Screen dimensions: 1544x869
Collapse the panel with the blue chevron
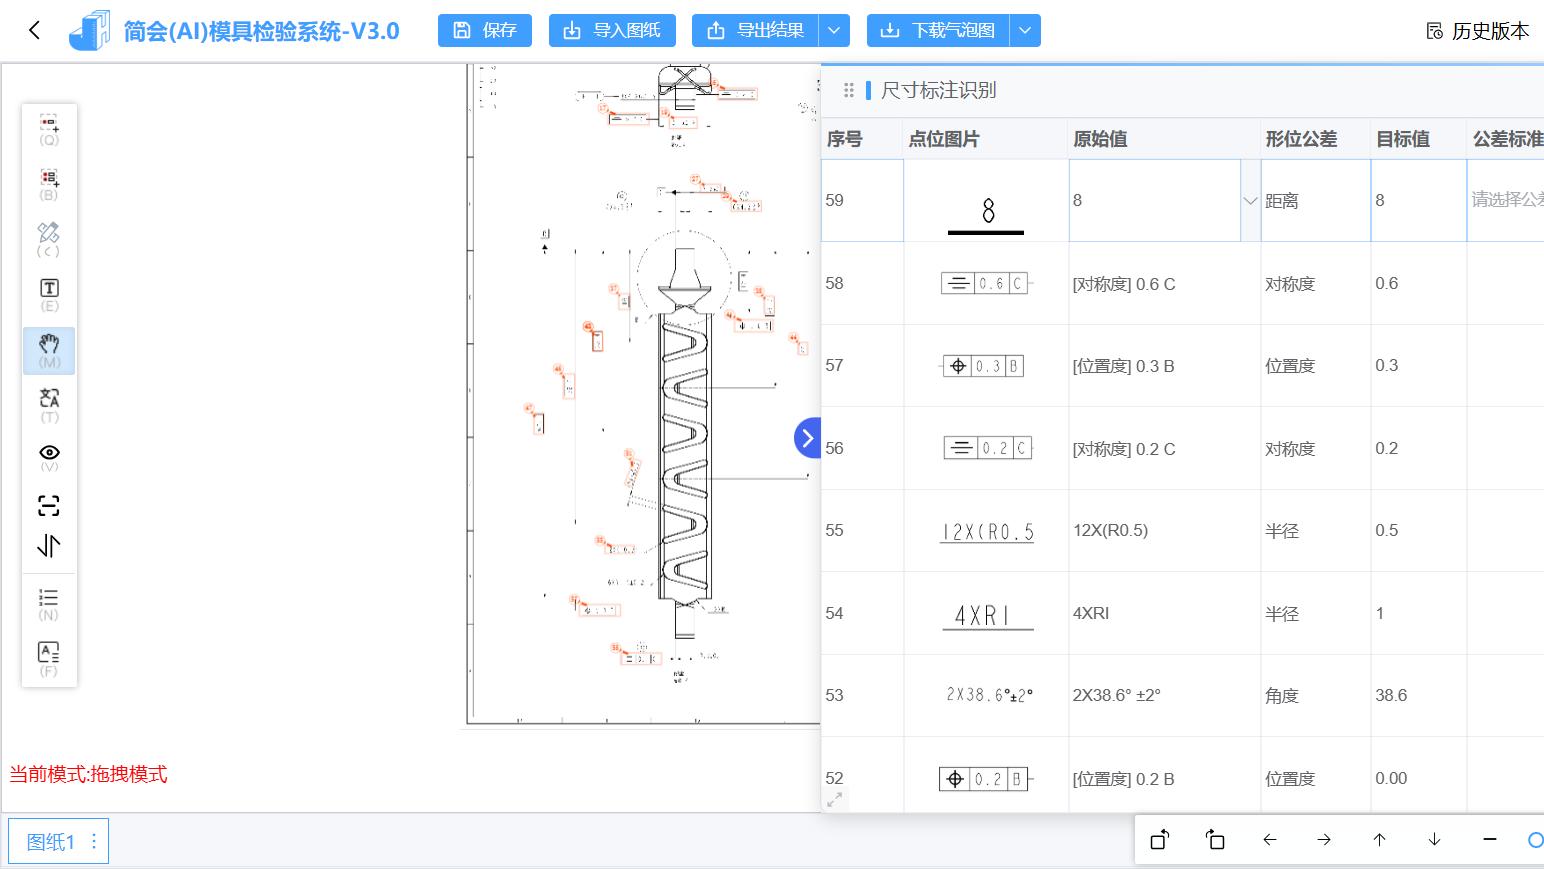click(808, 437)
